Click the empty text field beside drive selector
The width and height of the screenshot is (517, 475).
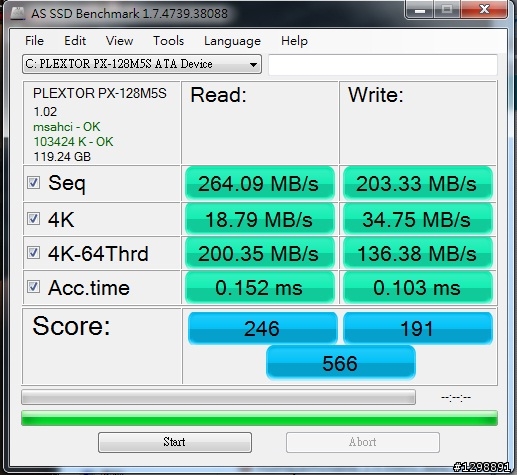click(x=383, y=65)
